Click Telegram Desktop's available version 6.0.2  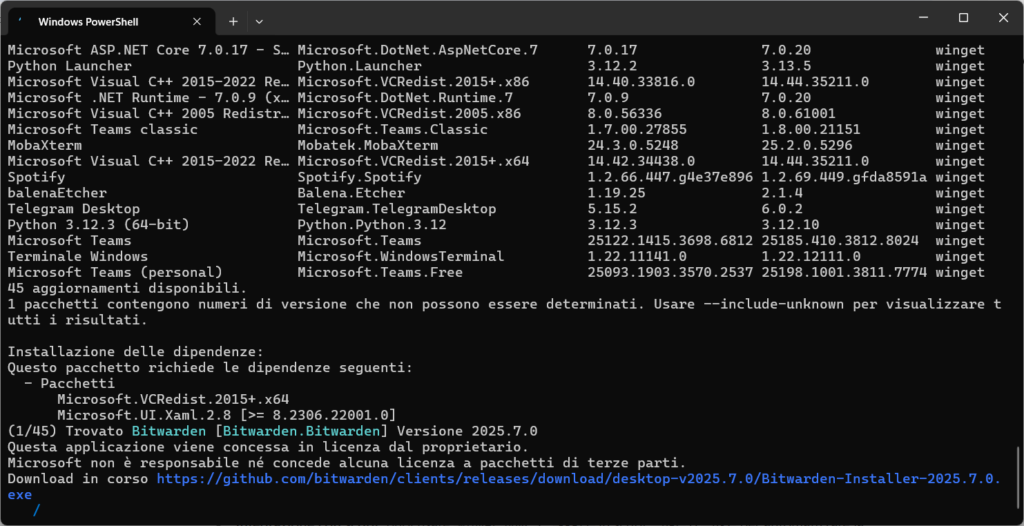coord(781,209)
